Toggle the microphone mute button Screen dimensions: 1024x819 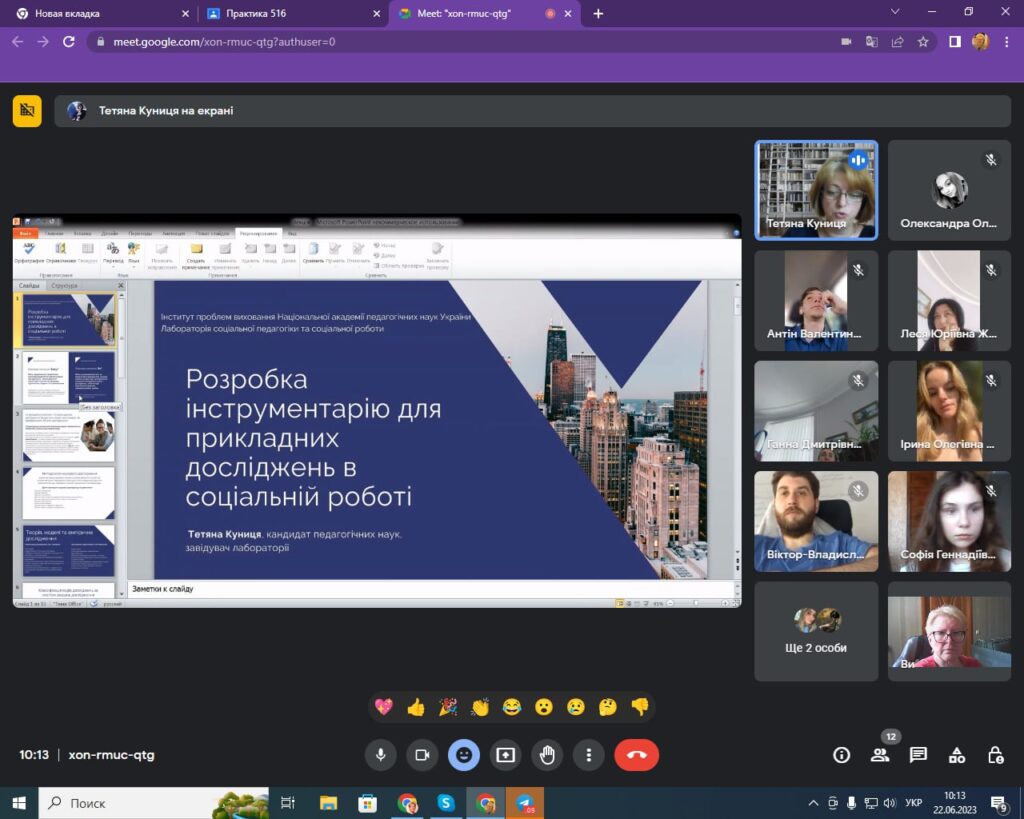pyautogui.click(x=380, y=755)
